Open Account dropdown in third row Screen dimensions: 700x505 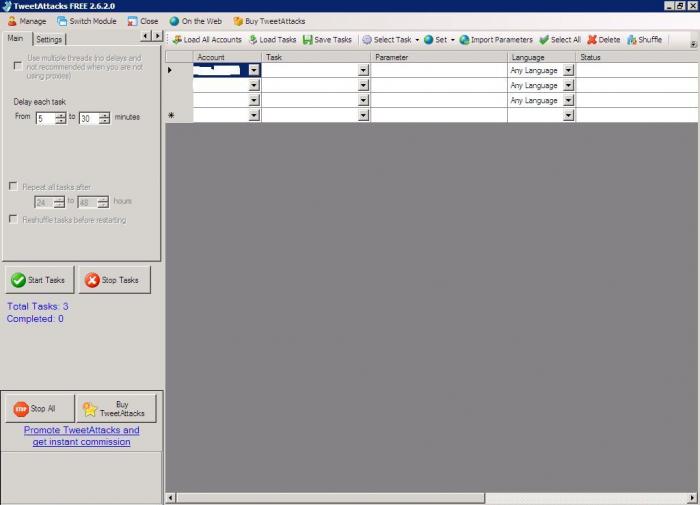[x=254, y=100]
